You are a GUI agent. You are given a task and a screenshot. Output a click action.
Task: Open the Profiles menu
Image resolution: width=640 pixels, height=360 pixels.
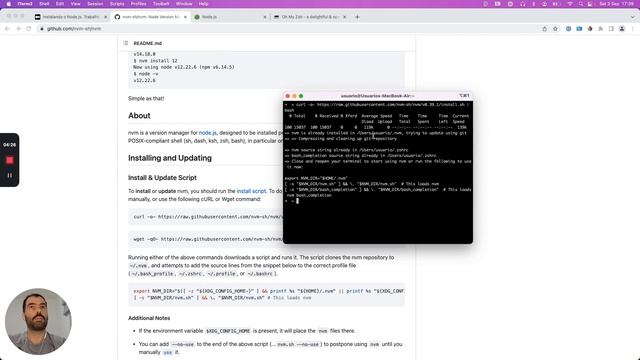[138, 4]
